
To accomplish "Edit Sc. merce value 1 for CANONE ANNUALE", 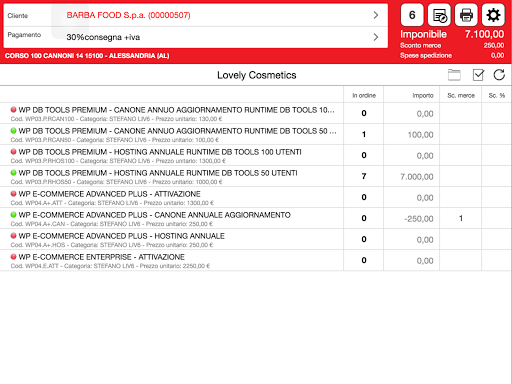I will [461, 218].
